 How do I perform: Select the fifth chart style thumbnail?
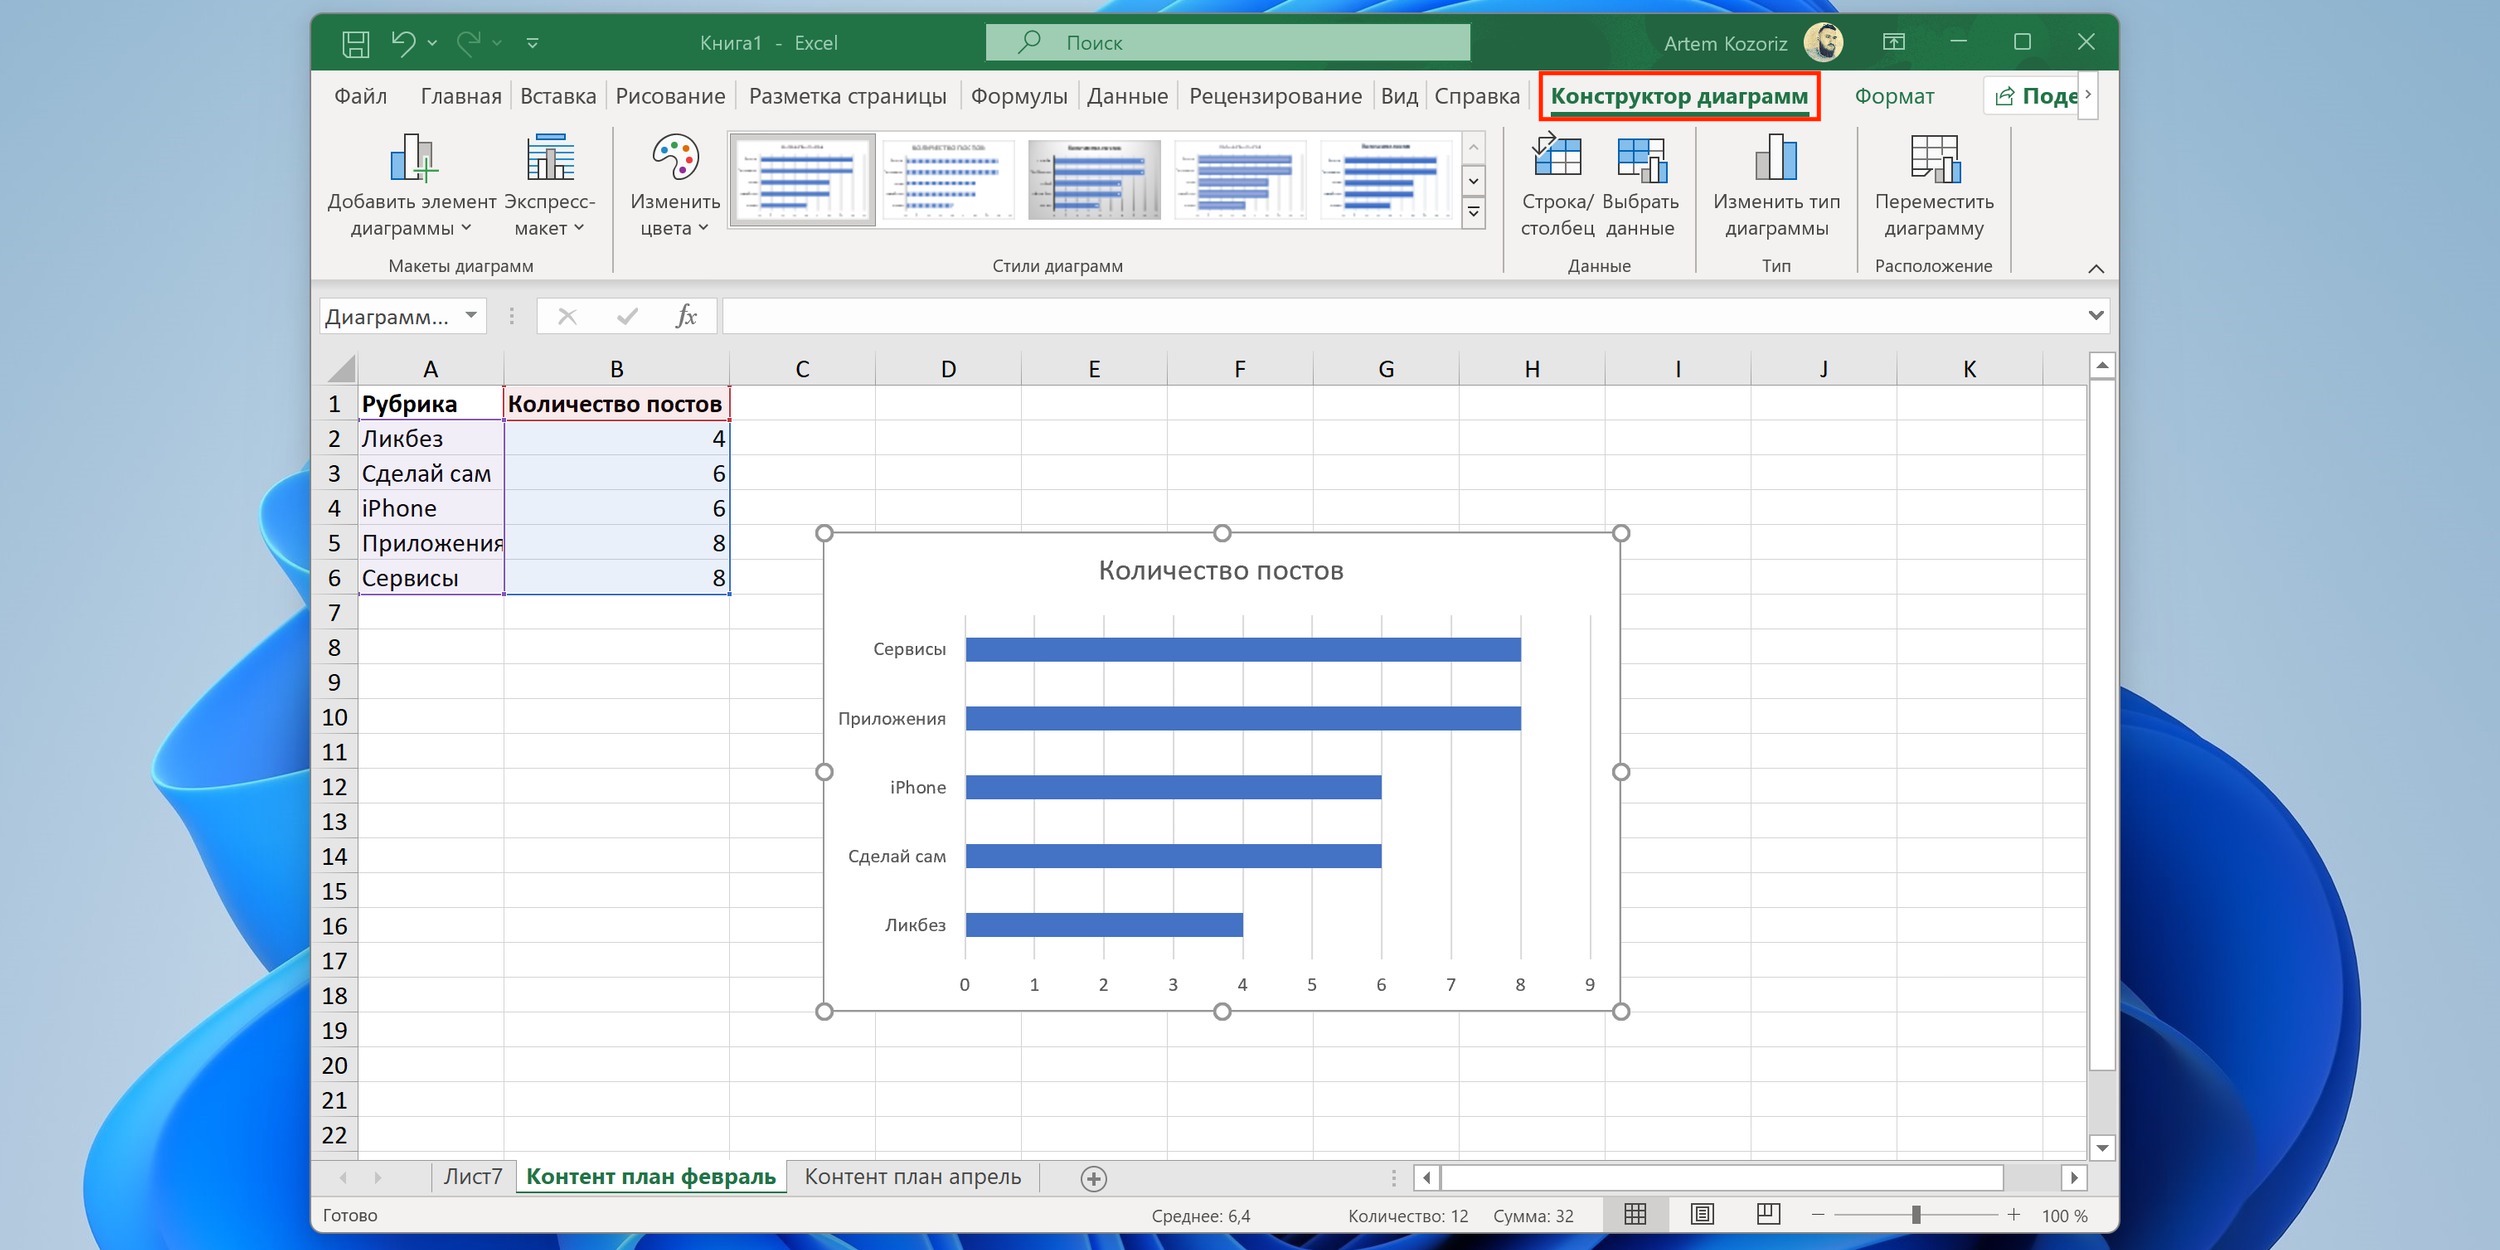pyautogui.click(x=1386, y=180)
